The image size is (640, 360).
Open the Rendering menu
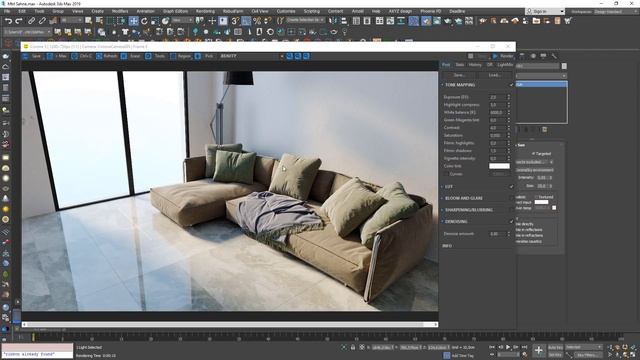click(205, 11)
